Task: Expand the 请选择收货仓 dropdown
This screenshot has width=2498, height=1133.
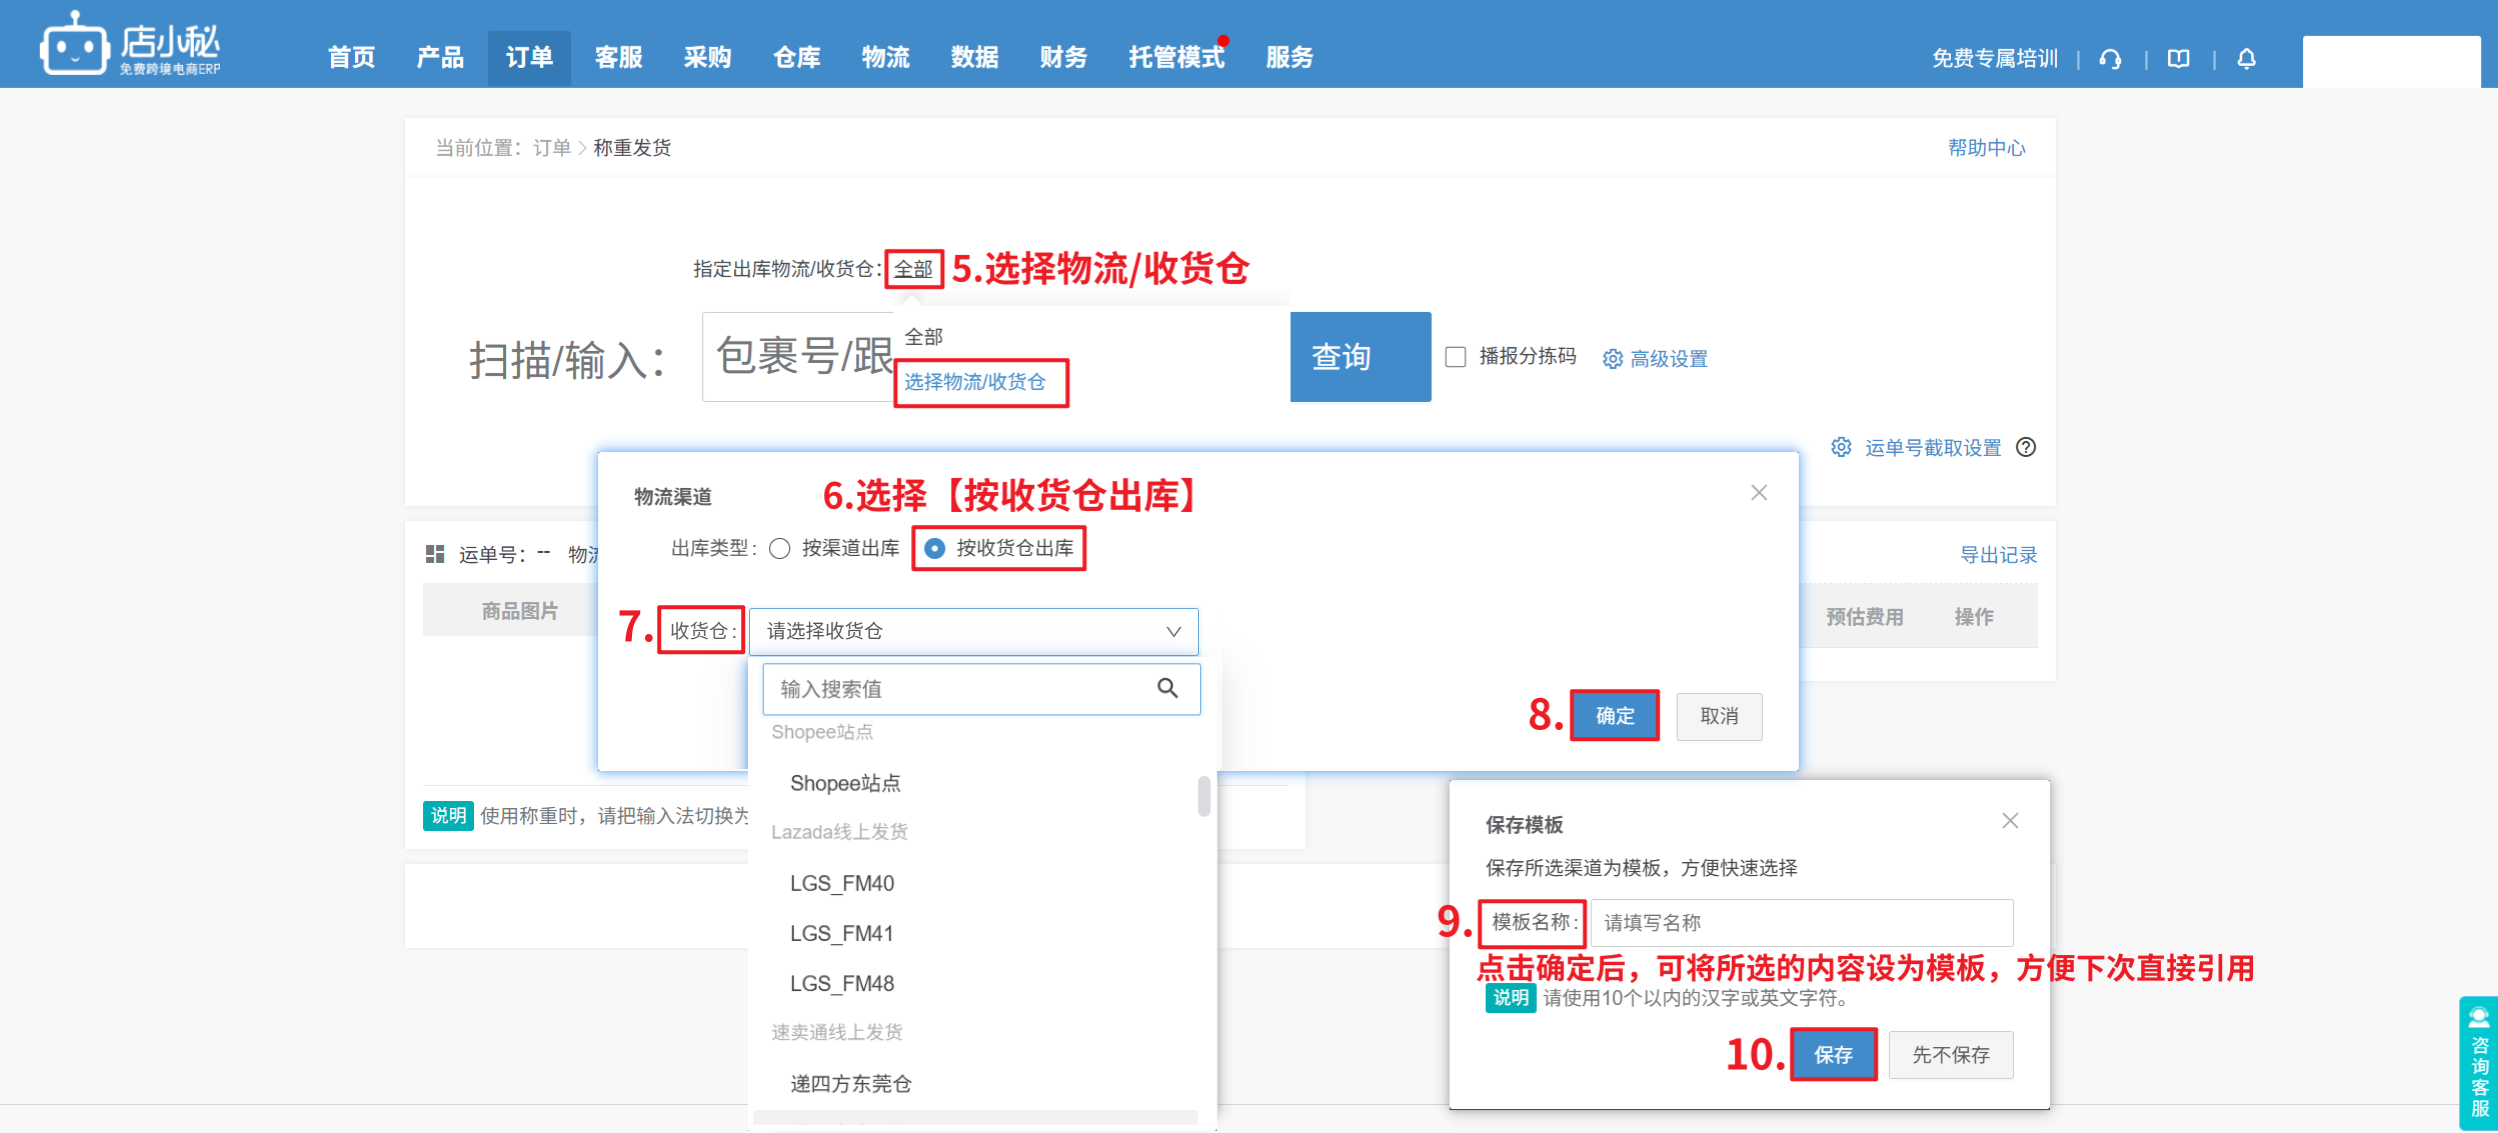Action: click(x=973, y=631)
